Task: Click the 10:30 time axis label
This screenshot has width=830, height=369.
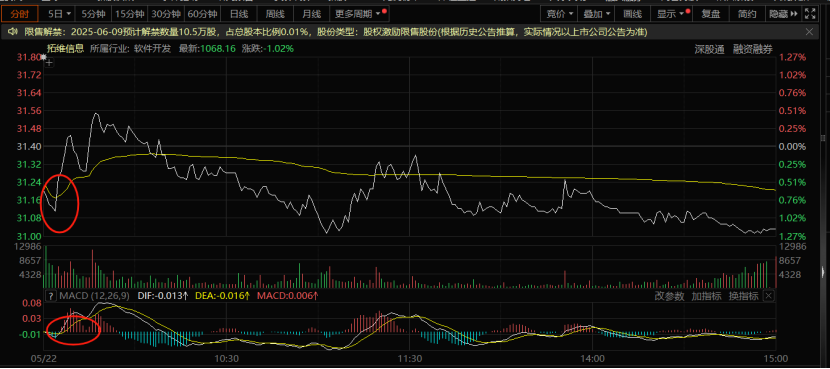Action: 227,358
